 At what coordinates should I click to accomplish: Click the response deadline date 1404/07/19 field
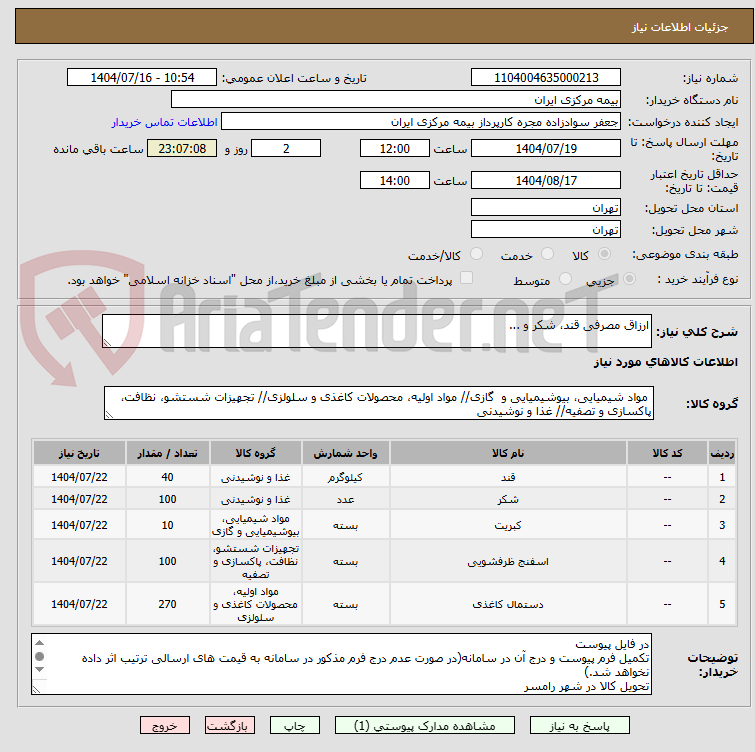546,148
